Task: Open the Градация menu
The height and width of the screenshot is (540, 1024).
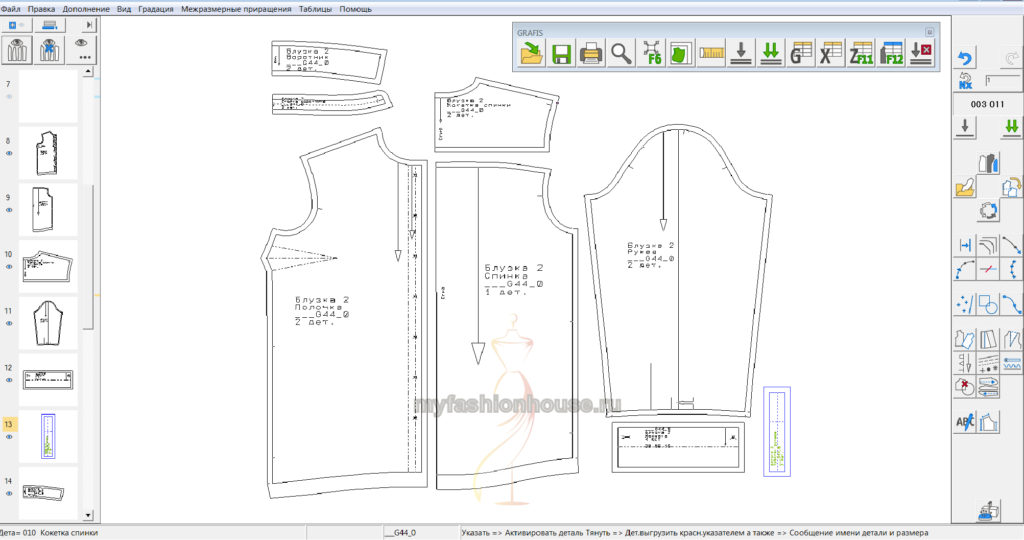Action: (x=154, y=9)
